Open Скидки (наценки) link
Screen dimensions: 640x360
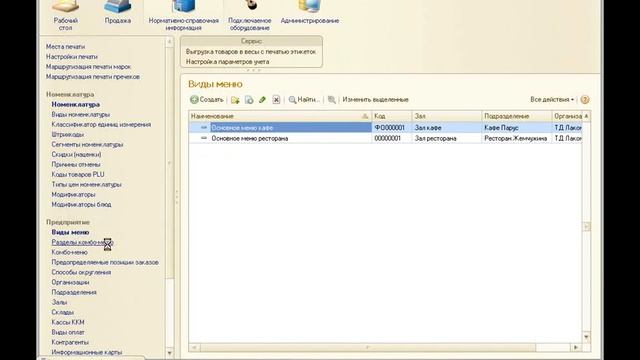76,155
